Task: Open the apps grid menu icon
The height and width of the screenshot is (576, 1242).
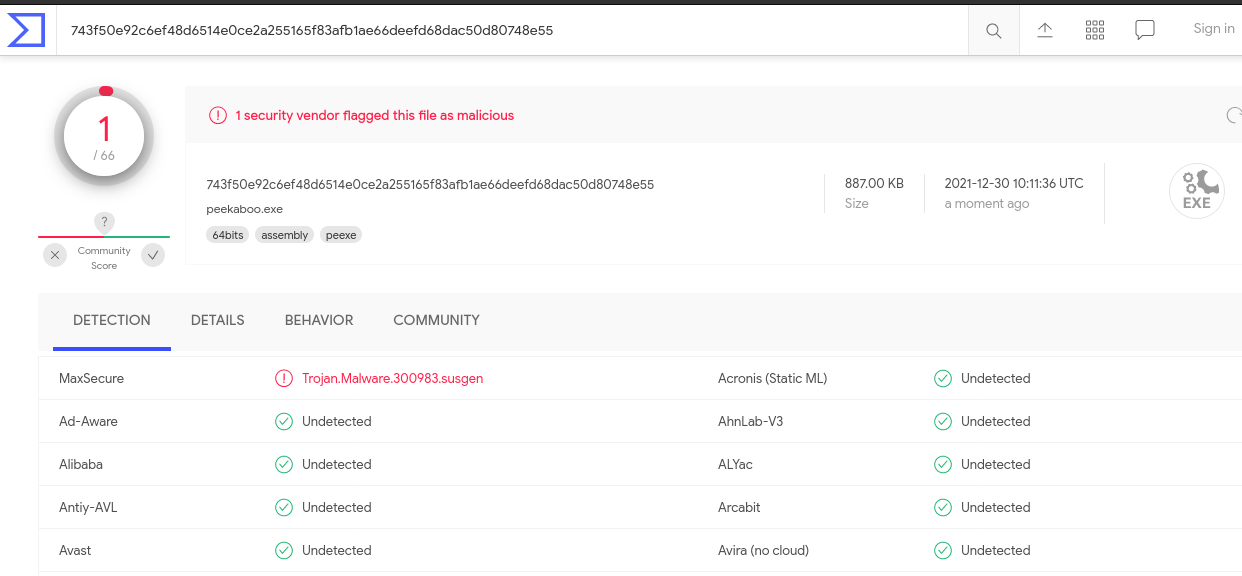Action: pos(1094,29)
